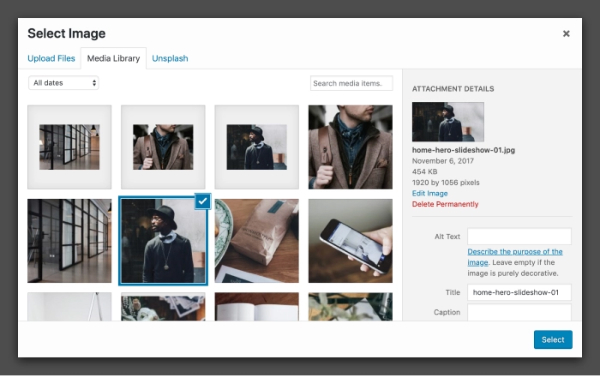Viewport: 600px width, 376px height.
Task: Click the Alt Text input field
Action: pyautogui.click(x=519, y=236)
